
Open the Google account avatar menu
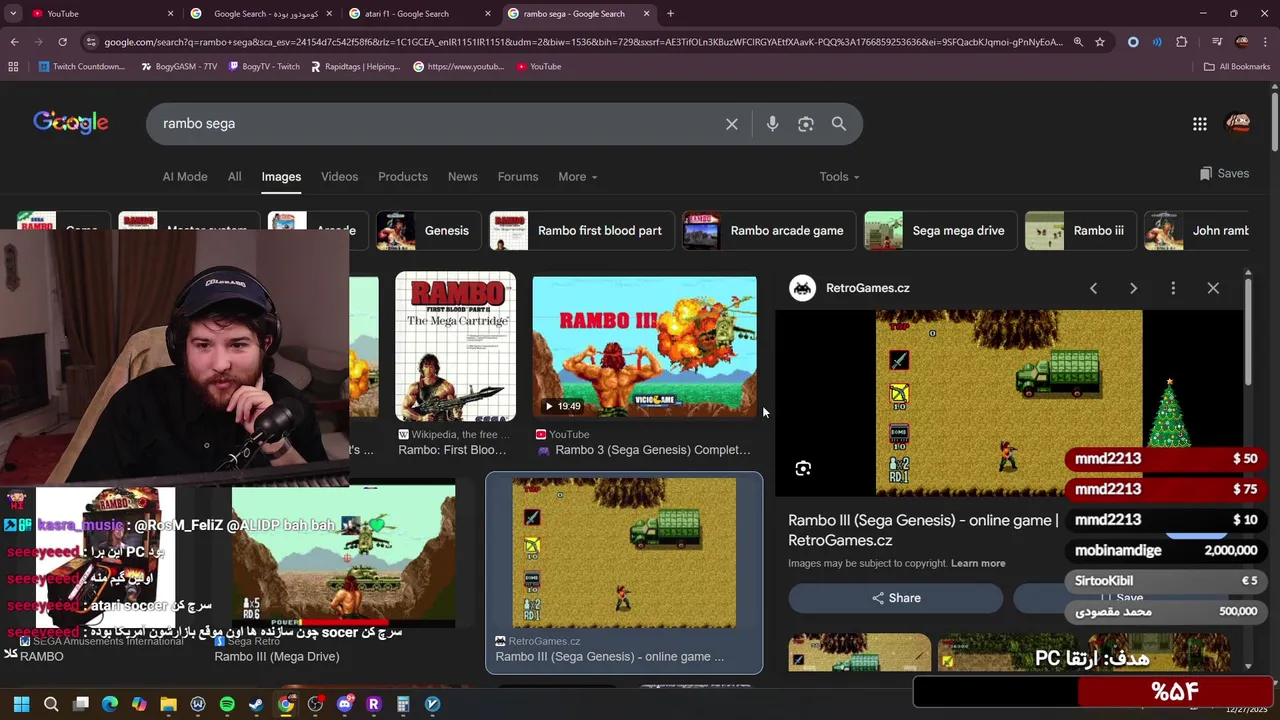[1238, 124]
